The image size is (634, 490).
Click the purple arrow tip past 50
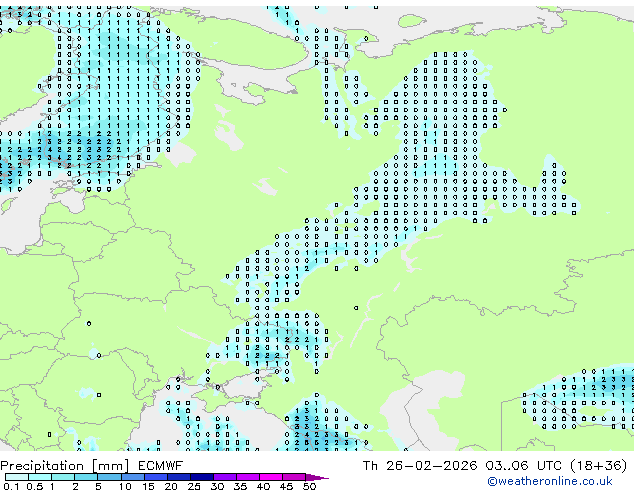(317, 477)
